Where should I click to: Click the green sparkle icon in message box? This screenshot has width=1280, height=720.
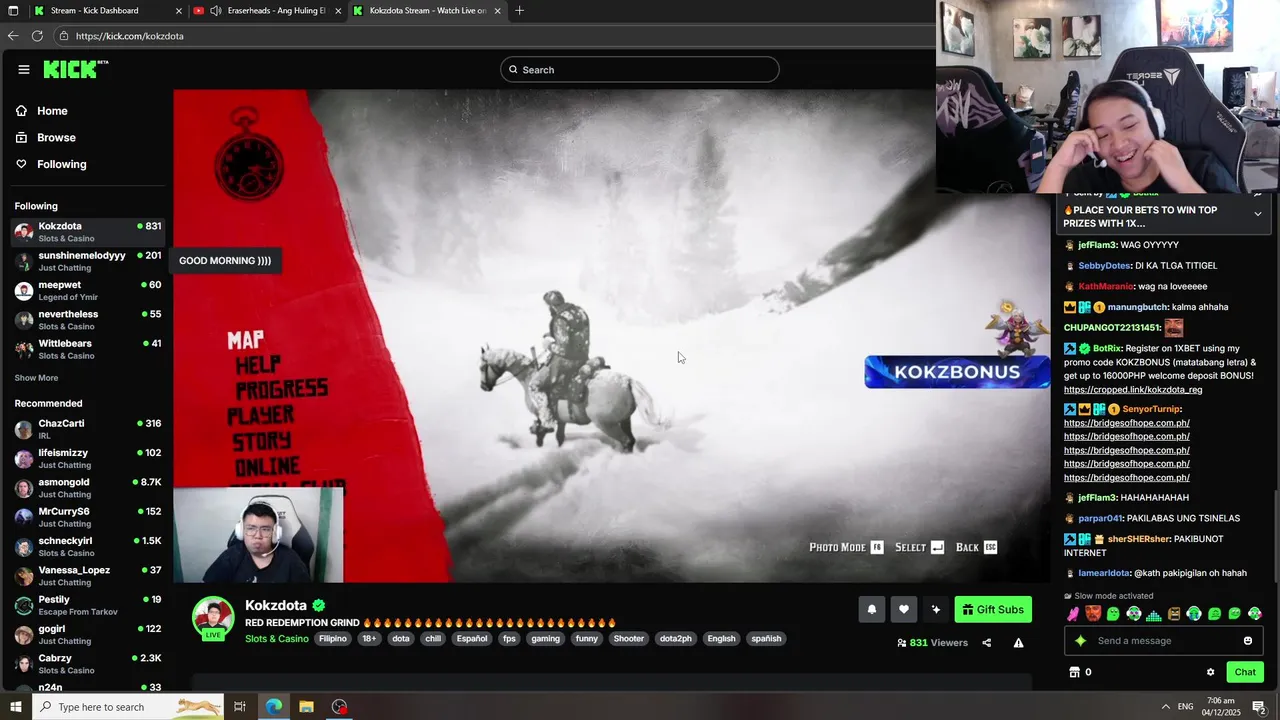pyautogui.click(x=1080, y=641)
